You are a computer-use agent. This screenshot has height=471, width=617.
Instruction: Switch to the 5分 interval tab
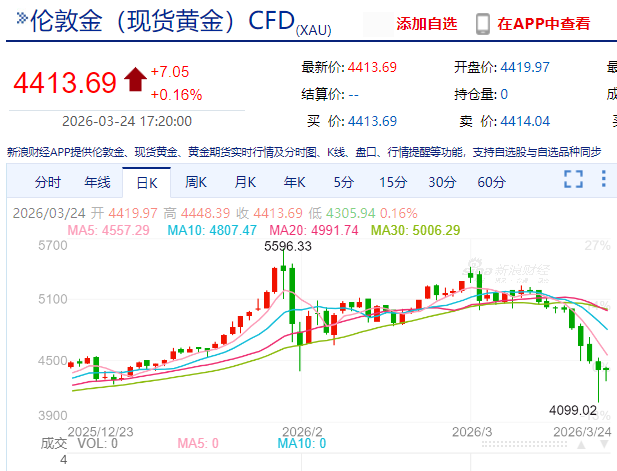click(x=344, y=182)
